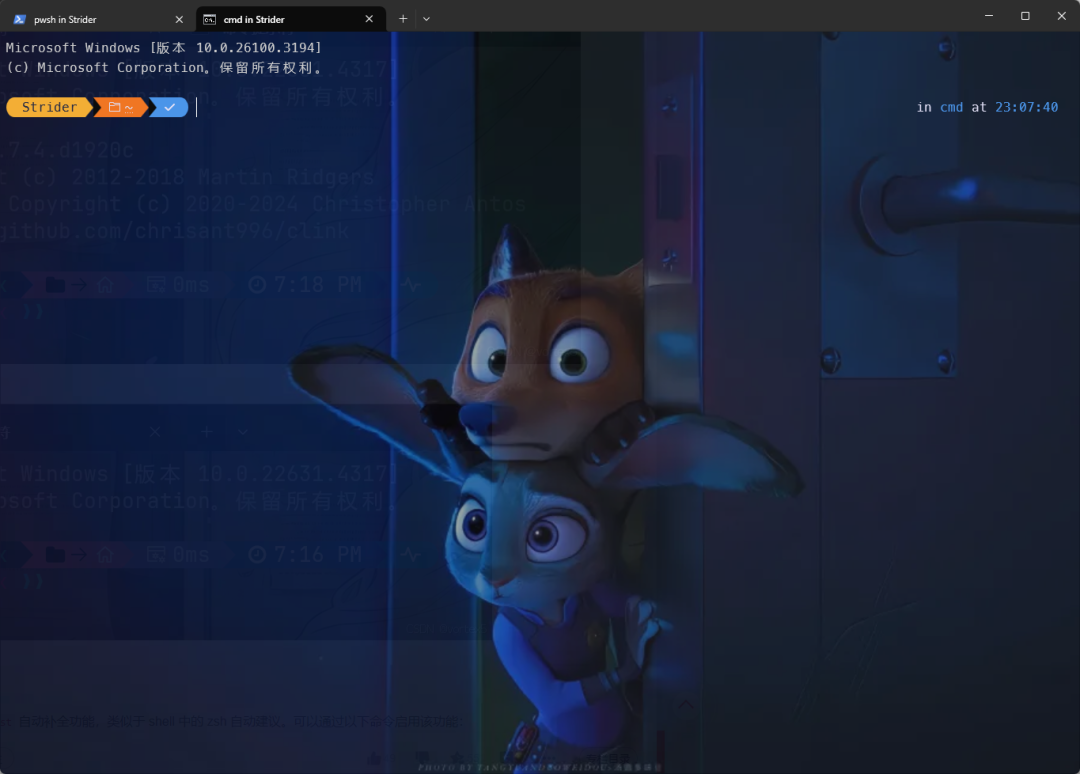Select the cmd in Strider tab
This screenshot has width=1080, height=774.
(x=290, y=19)
